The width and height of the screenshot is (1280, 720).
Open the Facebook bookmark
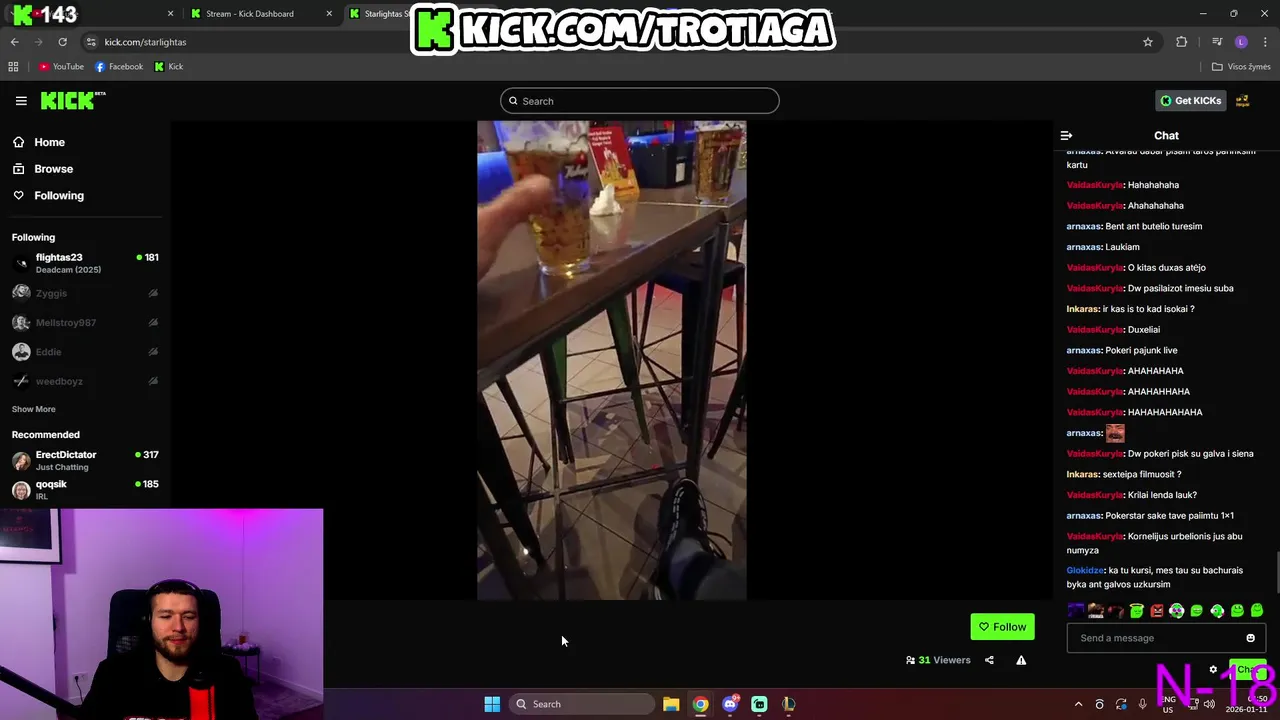(119, 67)
